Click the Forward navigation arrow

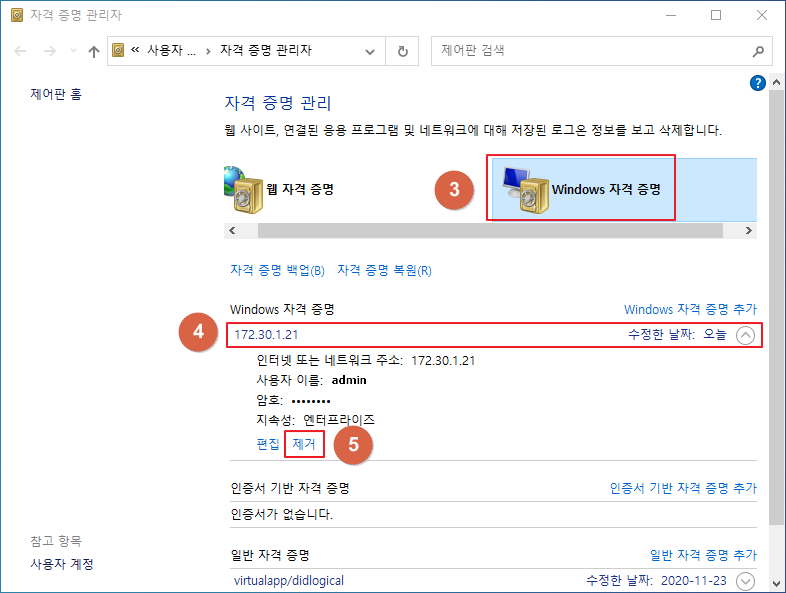click(50, 51)
